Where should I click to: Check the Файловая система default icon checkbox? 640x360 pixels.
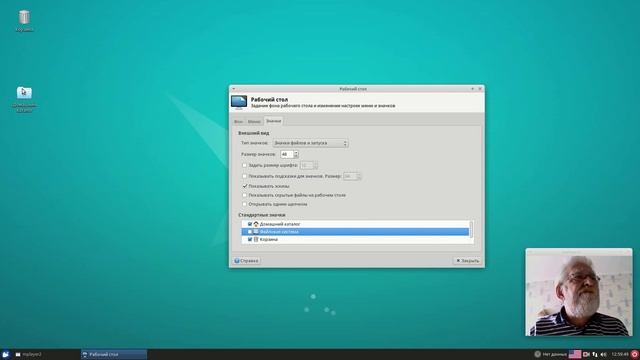(x=250, y=232)
